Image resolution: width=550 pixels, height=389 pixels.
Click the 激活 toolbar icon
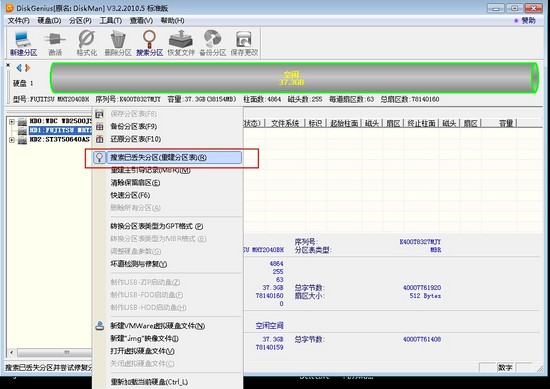(x=55, y=43)
